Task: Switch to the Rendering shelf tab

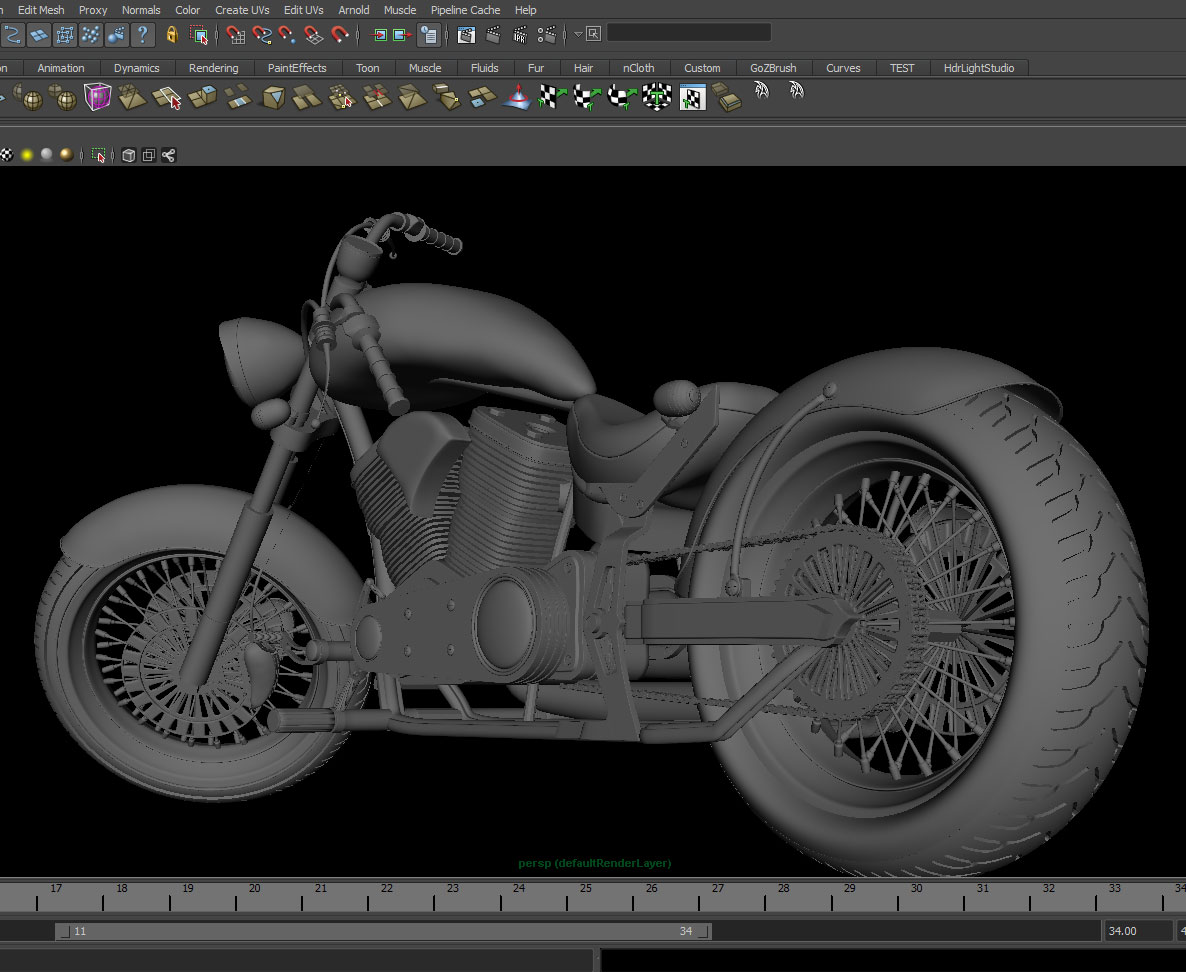Action: pyautogui.click(x=213, y=68)
